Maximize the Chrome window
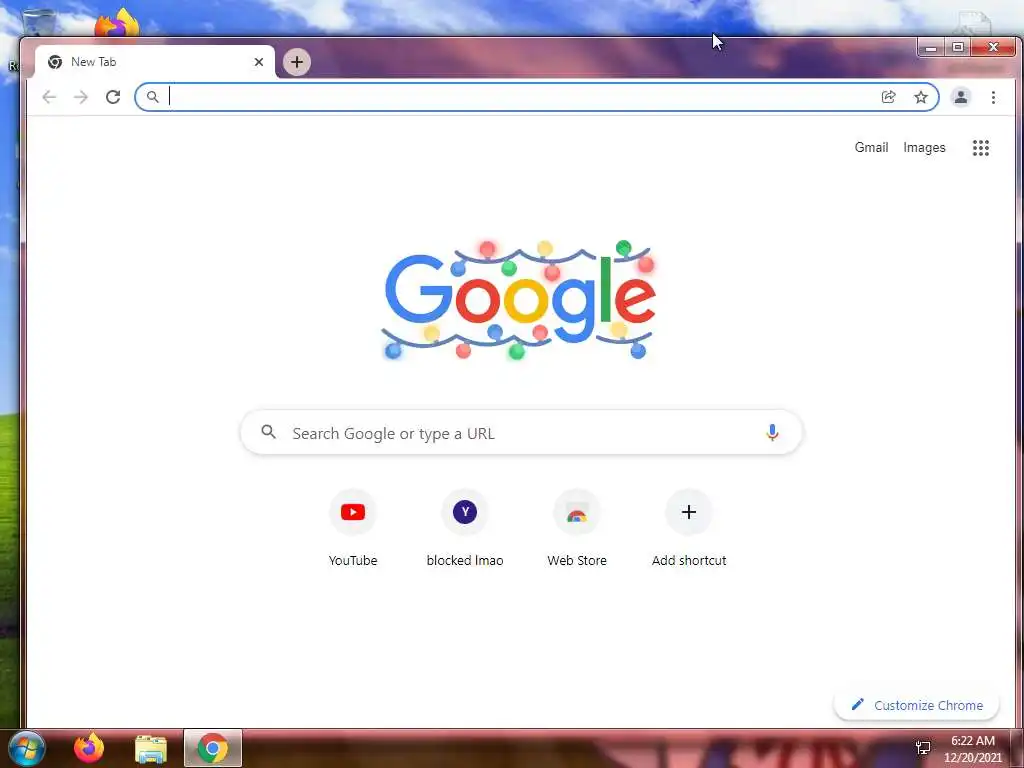Image resolution: width=1024 pixels, height=768 pixels. (x=958, y=47)
